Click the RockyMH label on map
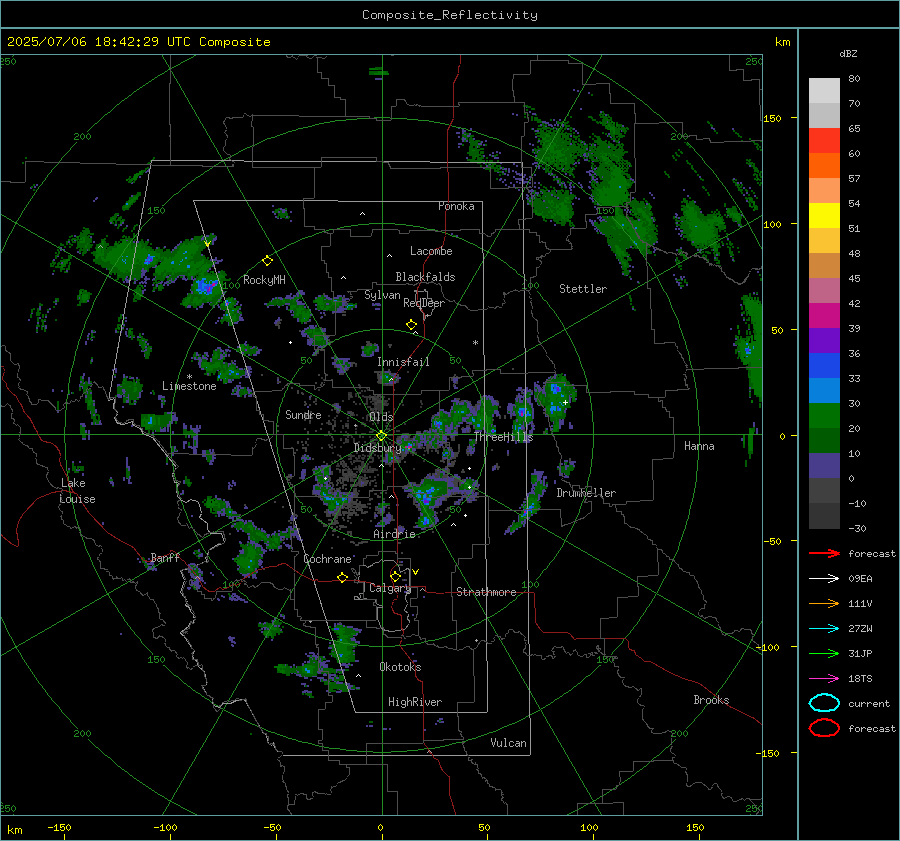This screenshot has width=900, height=841. coord(264,280)
